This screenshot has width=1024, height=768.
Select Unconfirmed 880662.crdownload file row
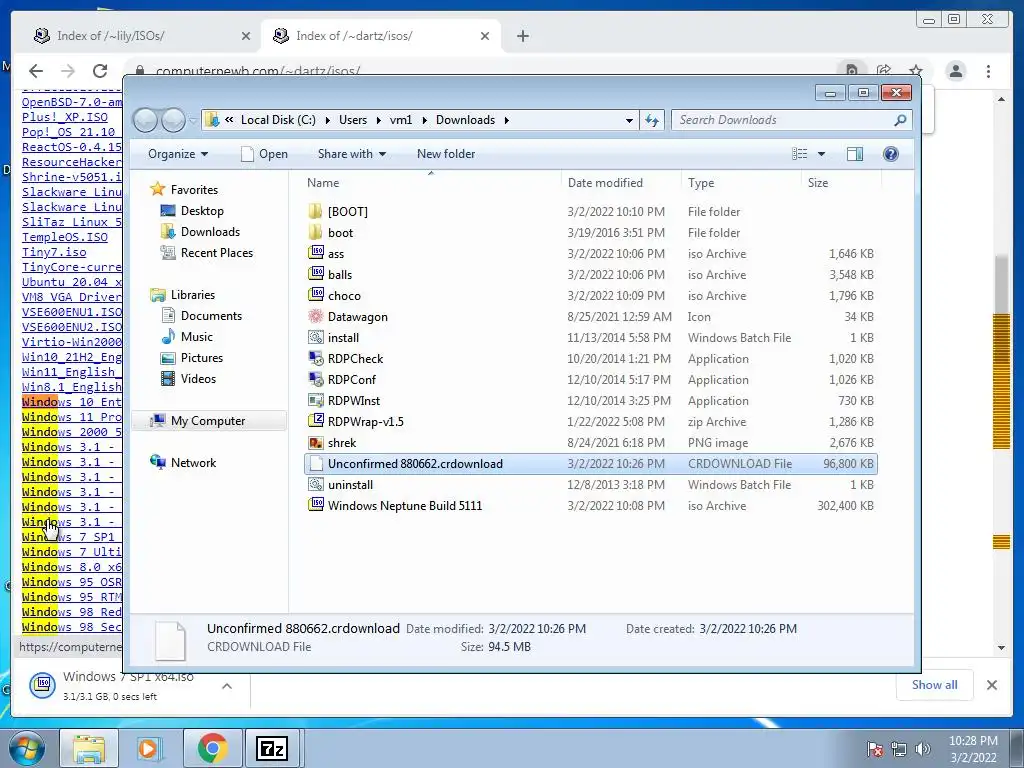pyautogui.click(x=590, y=464)
